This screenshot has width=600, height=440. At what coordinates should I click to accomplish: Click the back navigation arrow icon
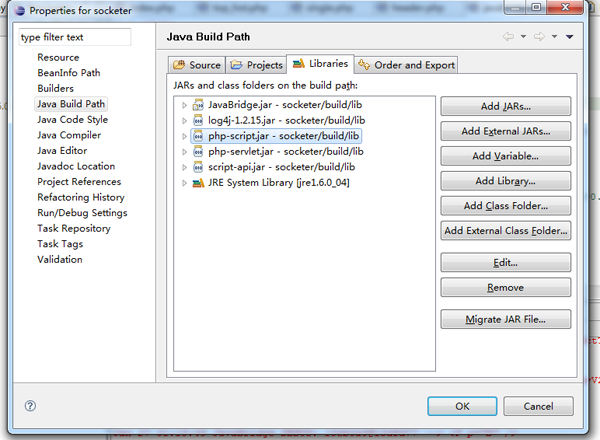click(x=510, y=37)
